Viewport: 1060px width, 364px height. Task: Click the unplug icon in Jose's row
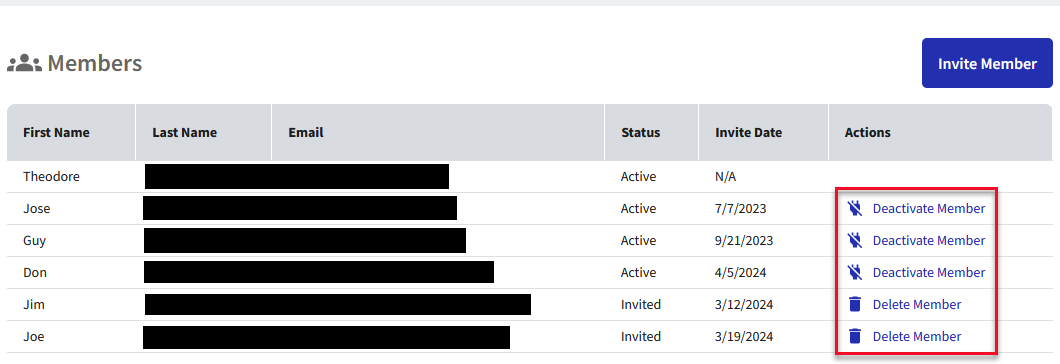coord(855,208)
